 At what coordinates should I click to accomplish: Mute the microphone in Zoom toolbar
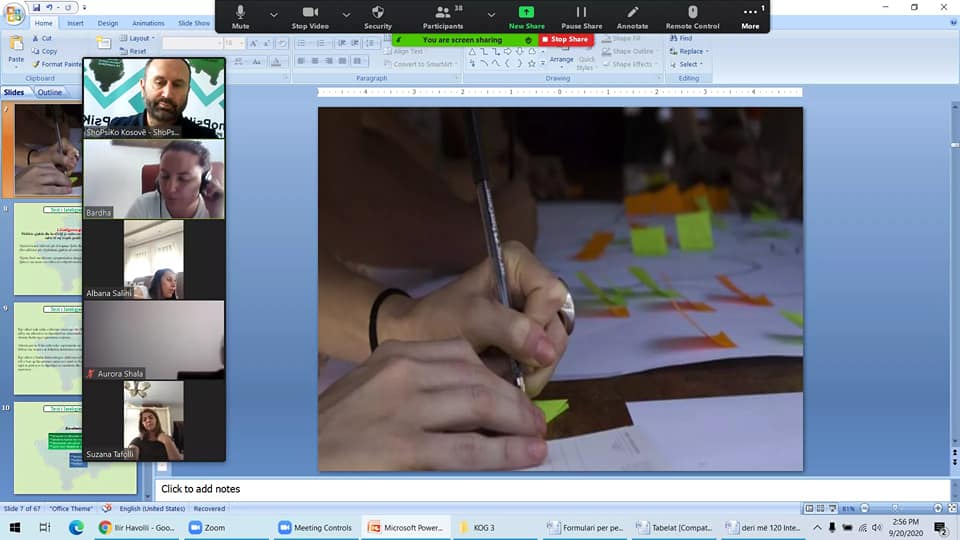point(241,17)
